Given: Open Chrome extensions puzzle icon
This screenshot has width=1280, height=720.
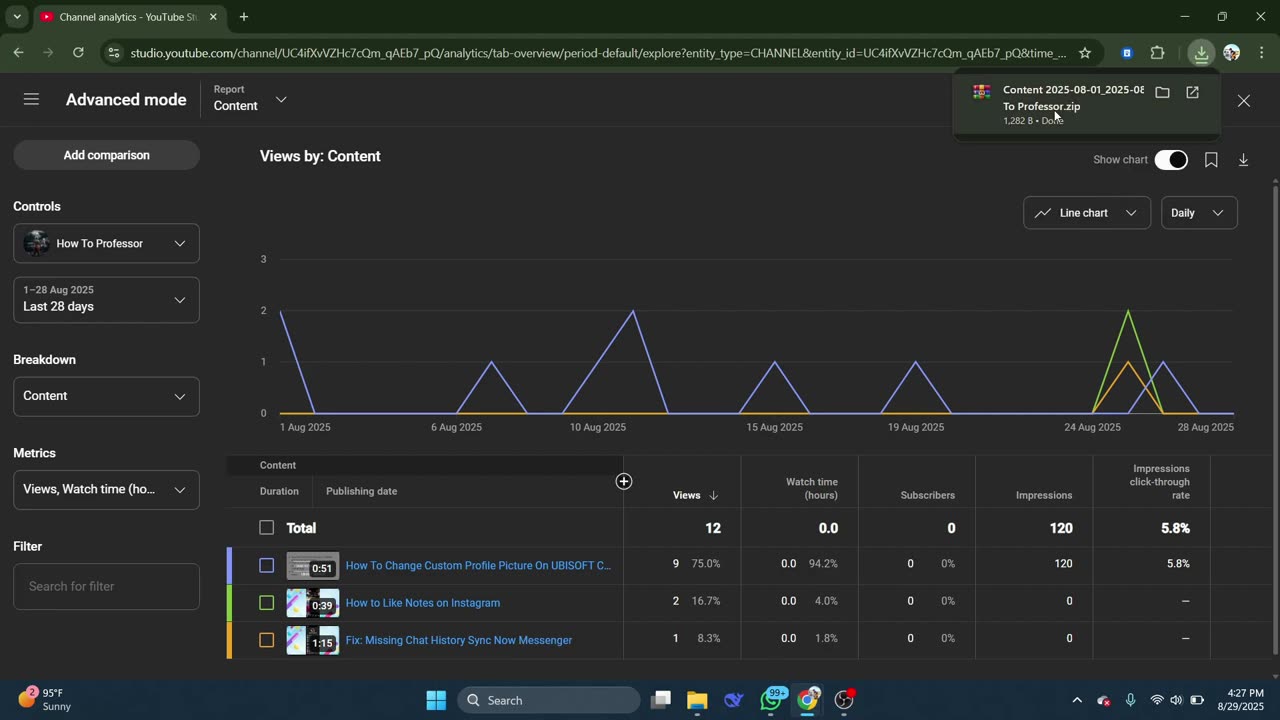Looking at the screenshot, I should 1157,53.
